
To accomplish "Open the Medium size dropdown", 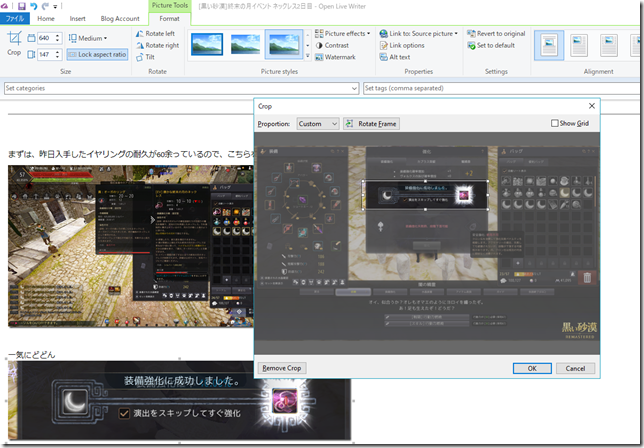I will coord(87,38).
